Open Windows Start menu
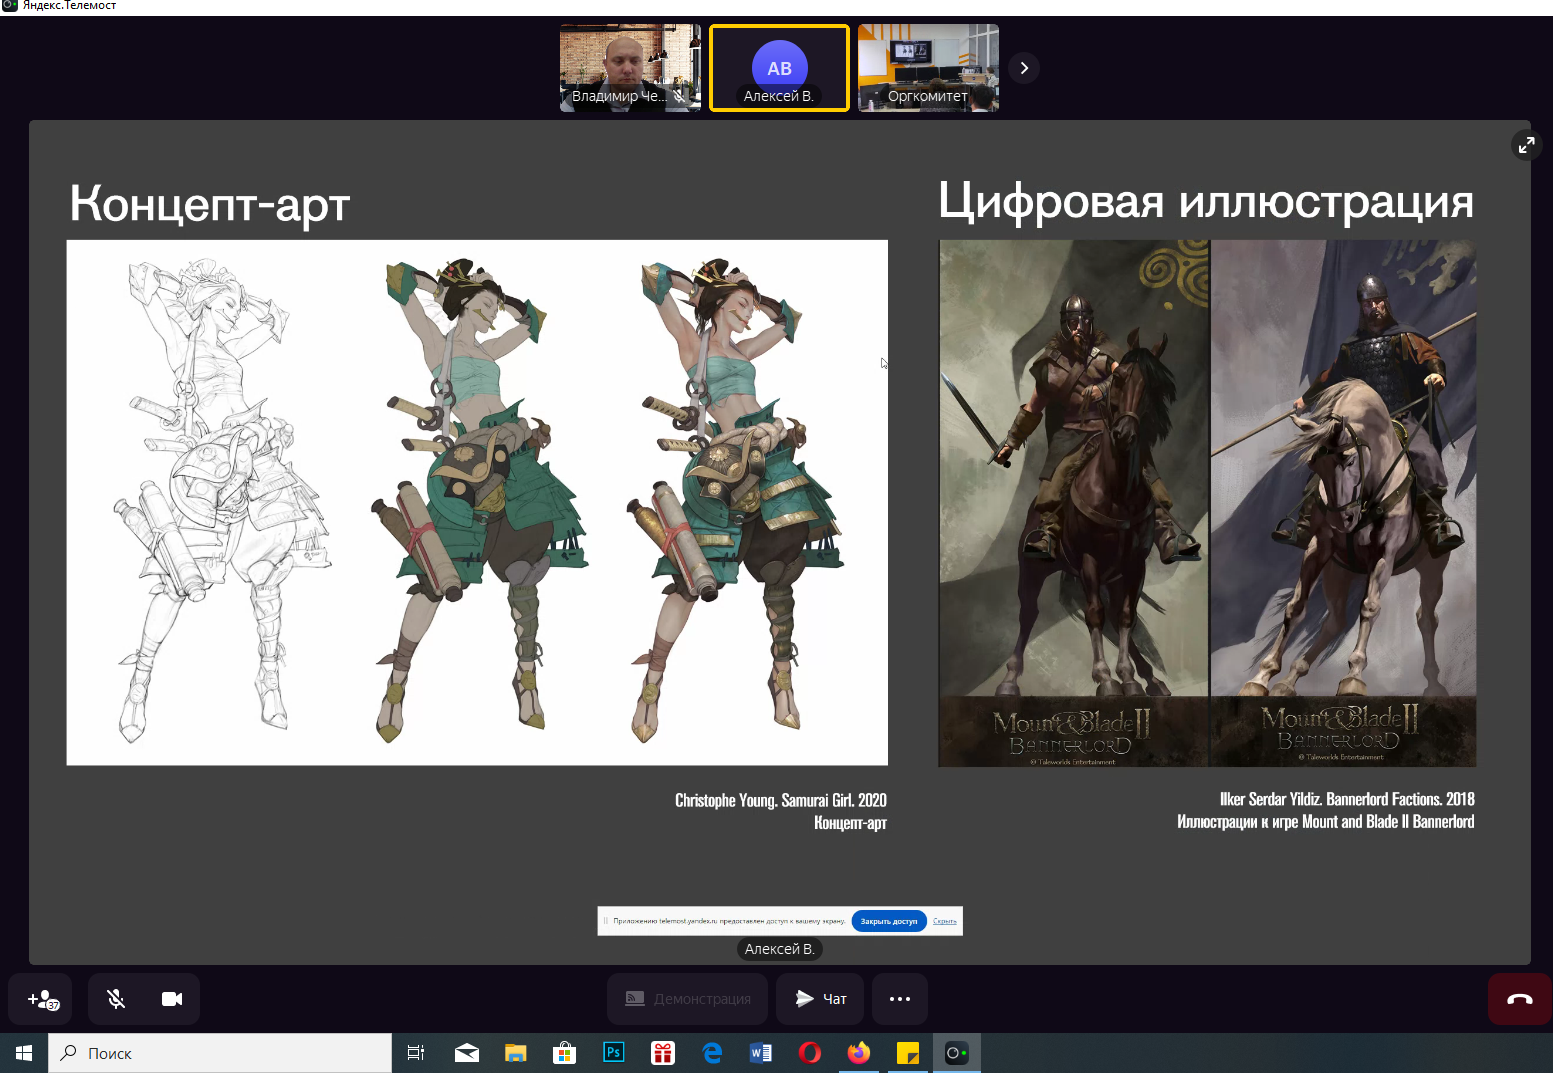 pyautogui.click(x=24, y=1053)
